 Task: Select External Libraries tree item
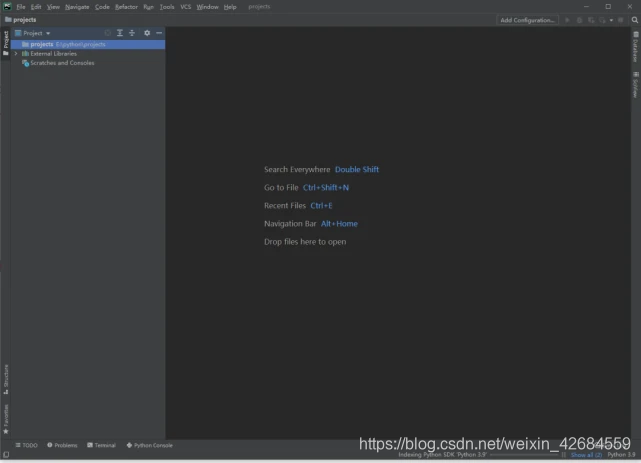click(x=53, y=54)
